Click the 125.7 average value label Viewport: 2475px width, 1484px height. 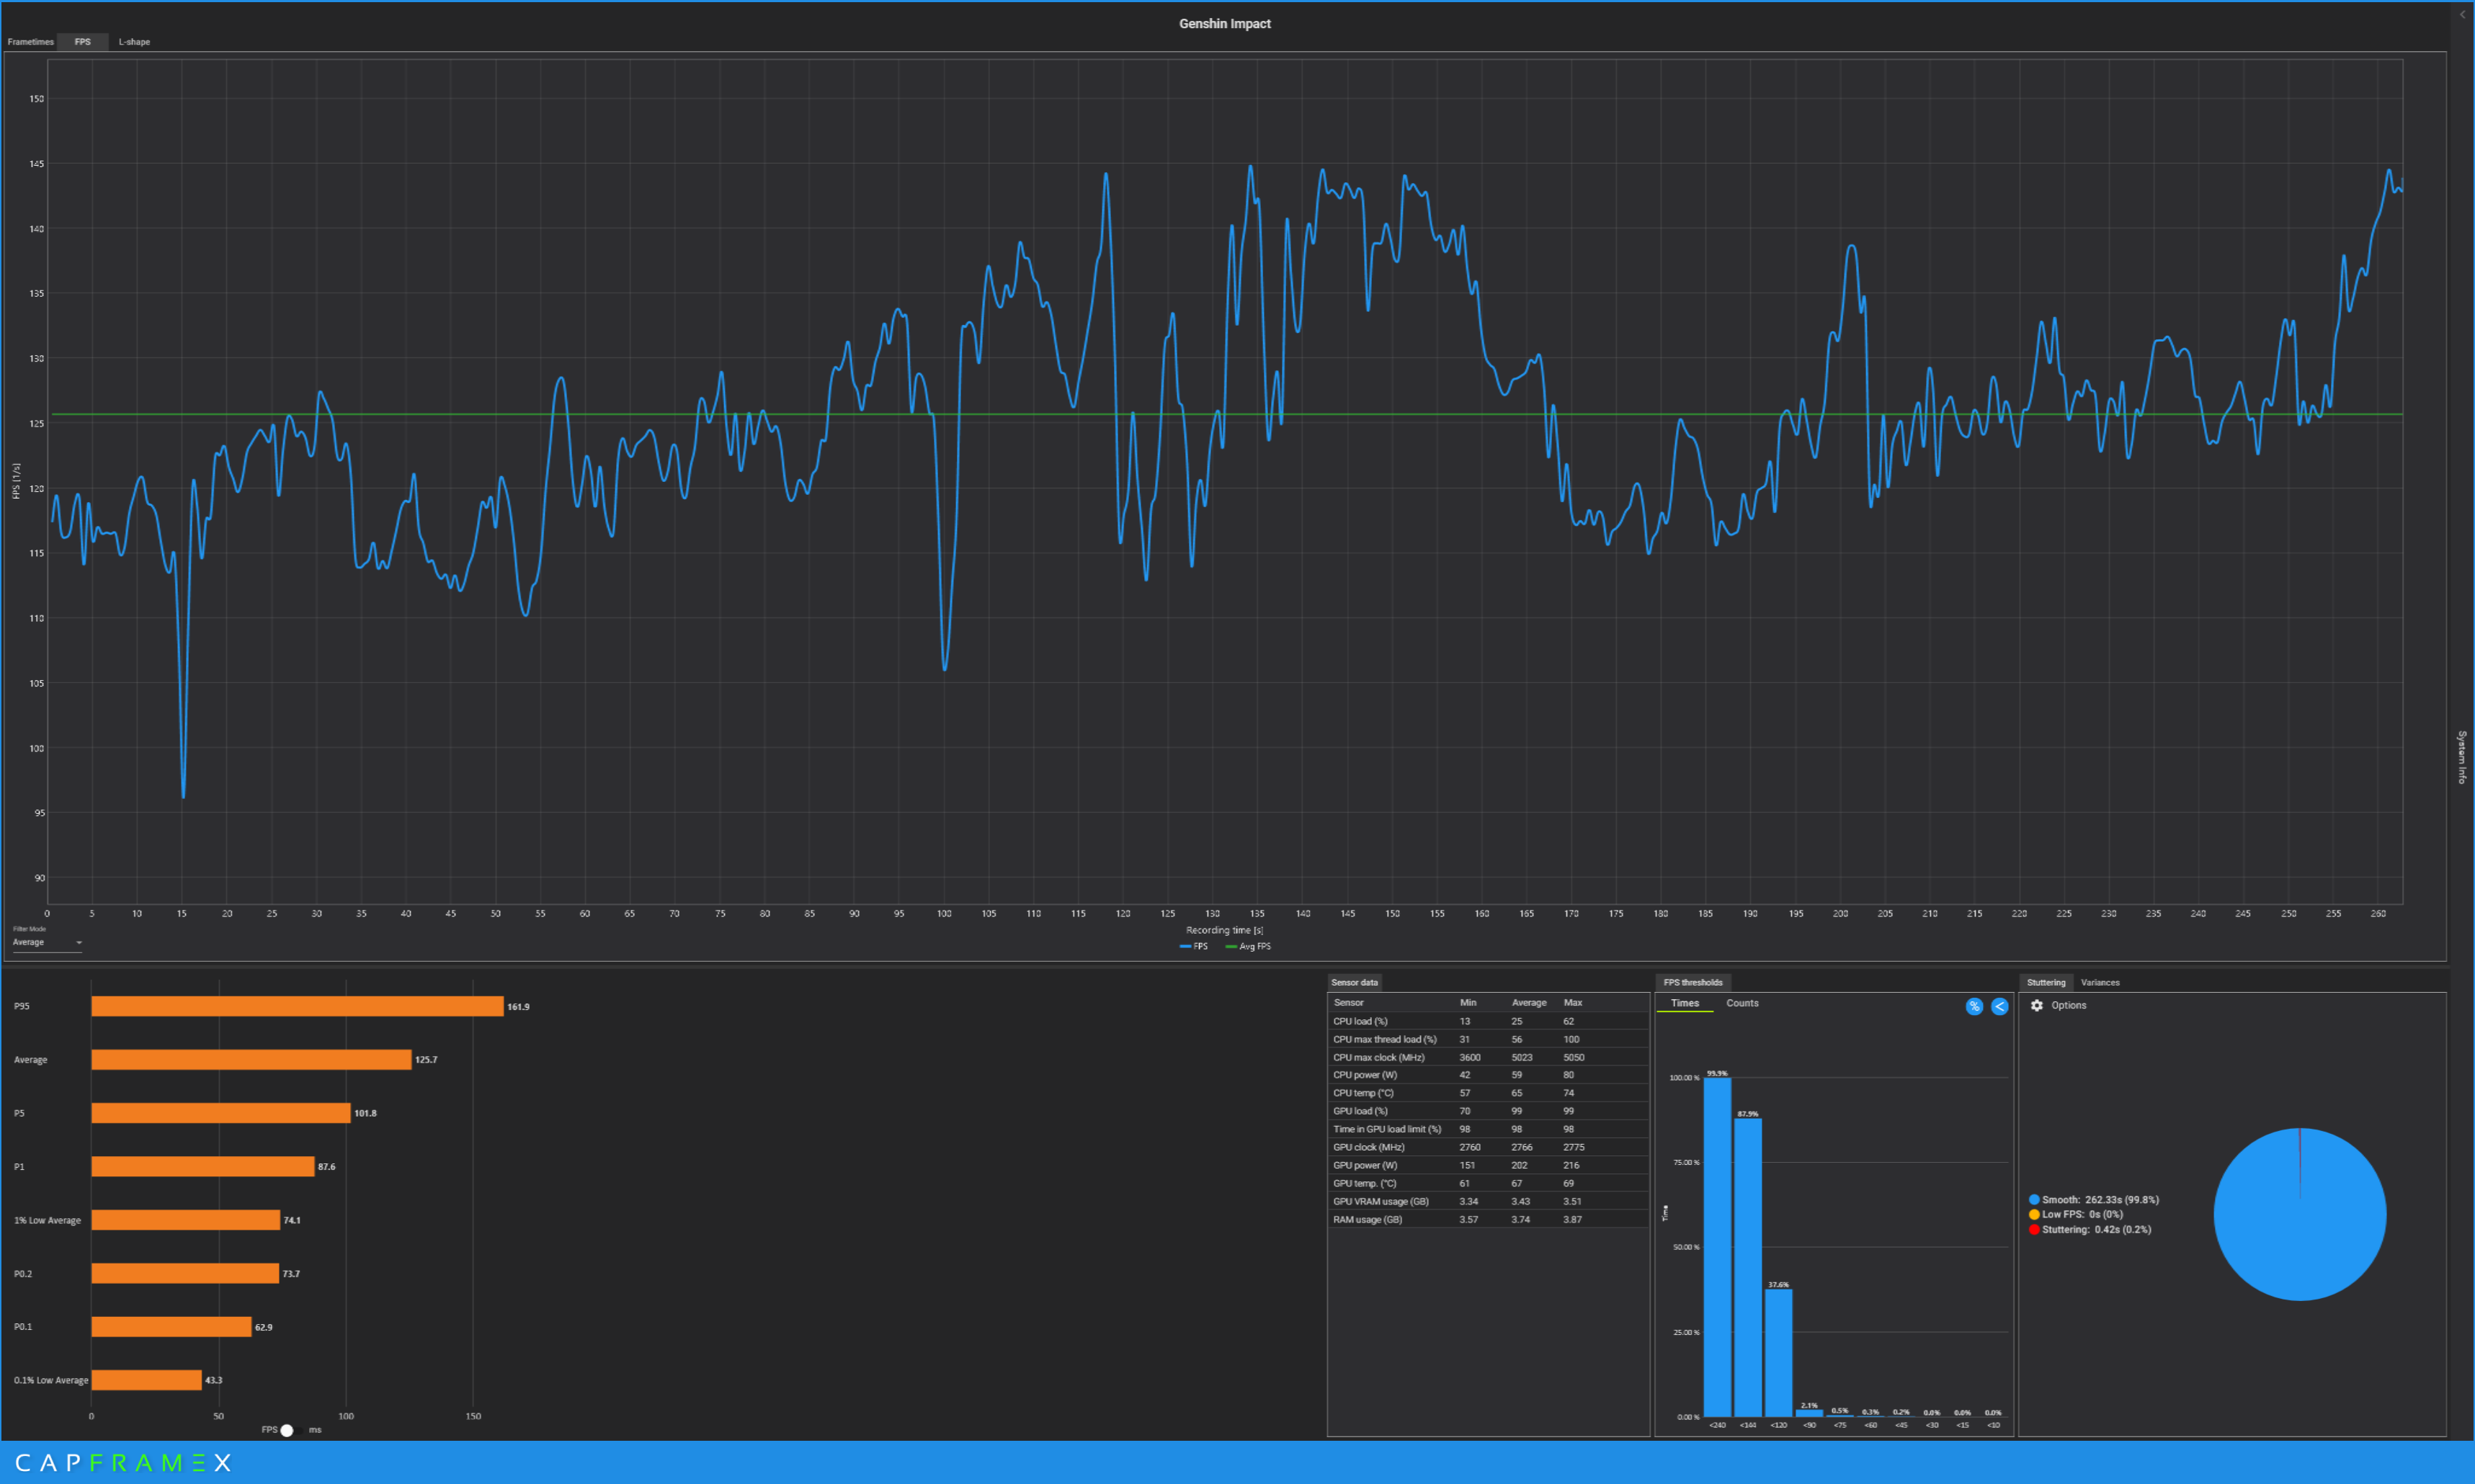[x=426, y=1060]
